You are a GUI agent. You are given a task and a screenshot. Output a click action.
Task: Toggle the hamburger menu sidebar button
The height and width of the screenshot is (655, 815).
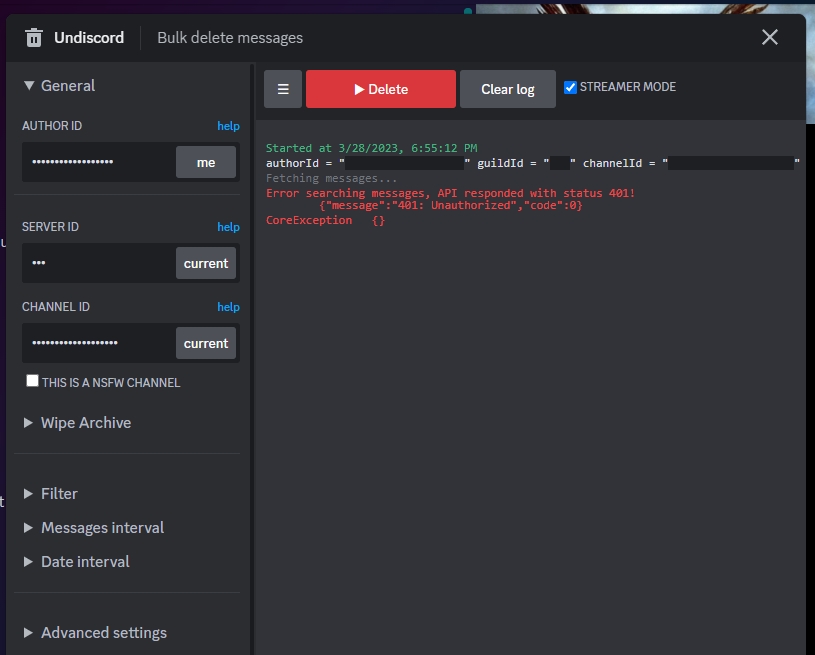click(283, 89)
